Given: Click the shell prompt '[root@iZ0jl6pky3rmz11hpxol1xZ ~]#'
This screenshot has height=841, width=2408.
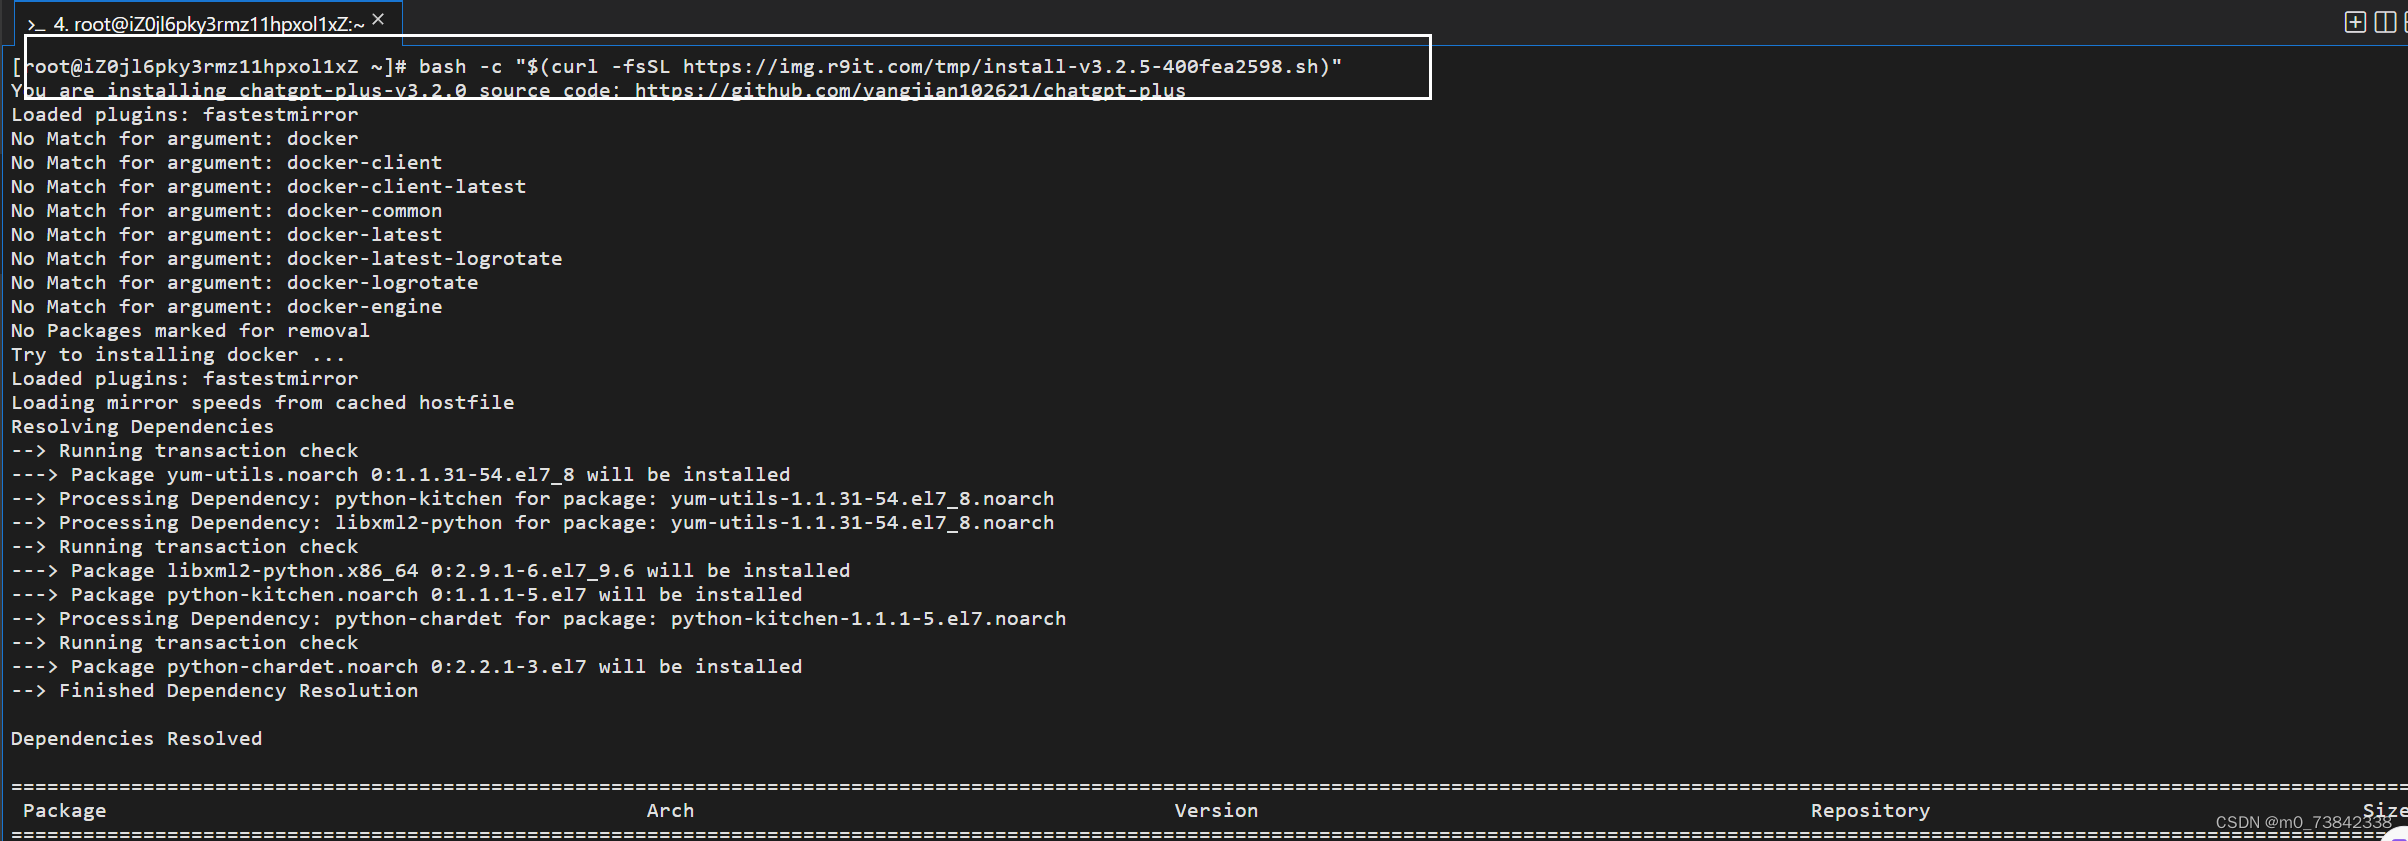Looking at the screenshot, I should coord(208,66).
